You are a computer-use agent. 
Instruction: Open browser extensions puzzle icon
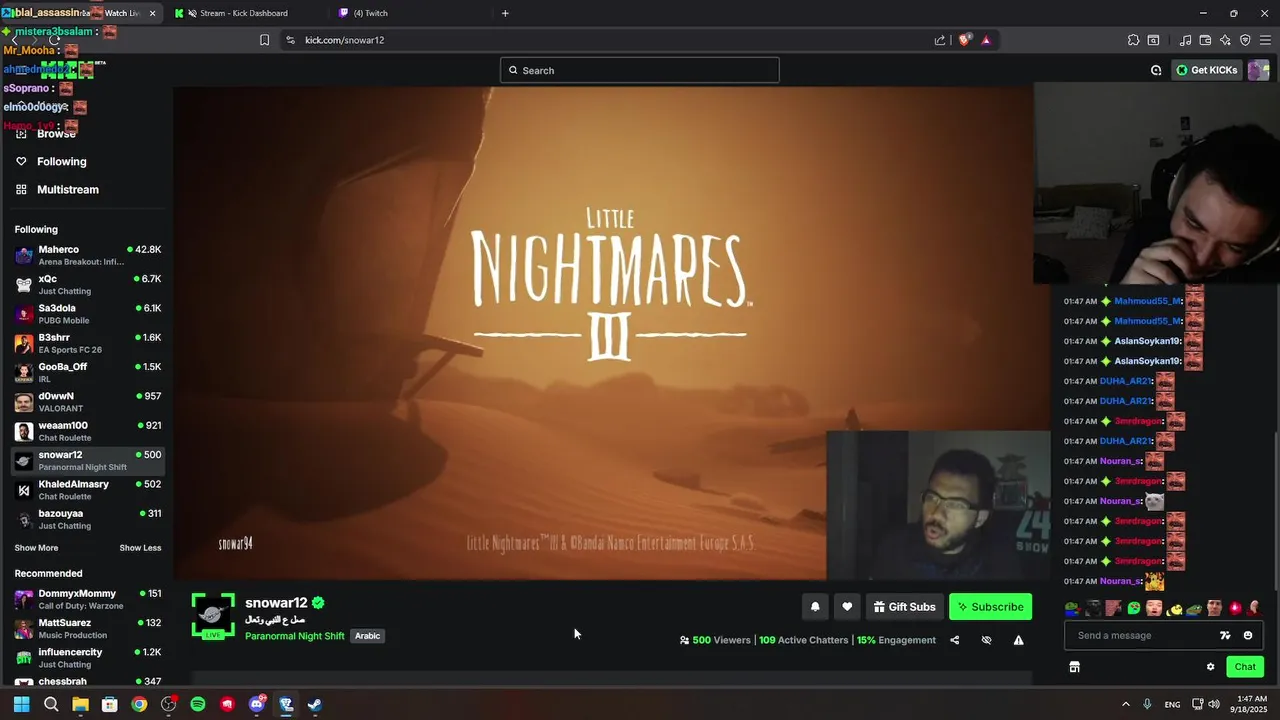tap(1133, 40)
